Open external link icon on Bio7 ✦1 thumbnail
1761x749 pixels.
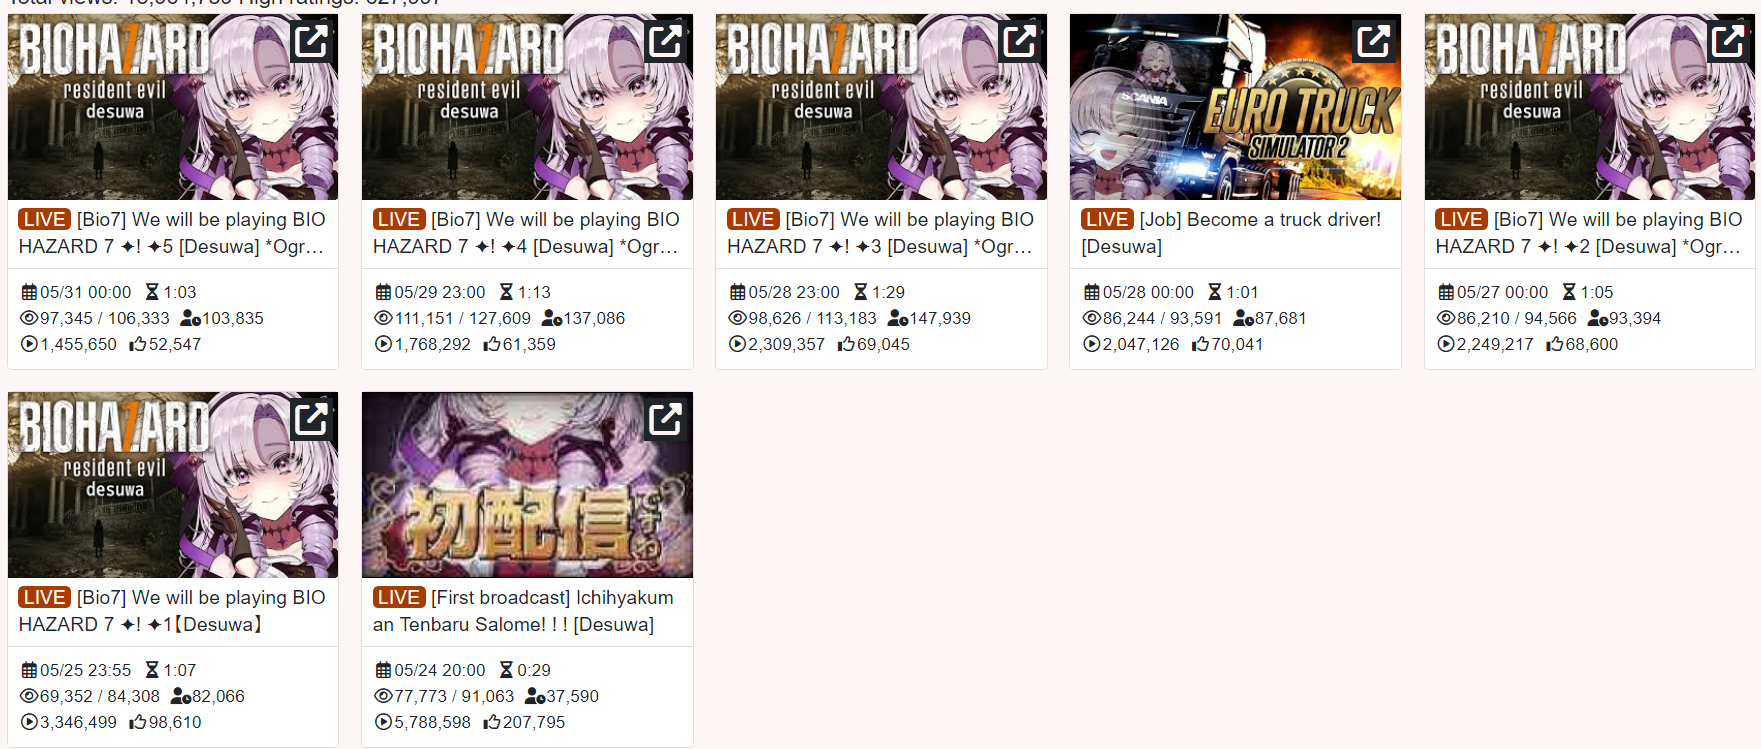pyautogui.click(x=311, y=419)
